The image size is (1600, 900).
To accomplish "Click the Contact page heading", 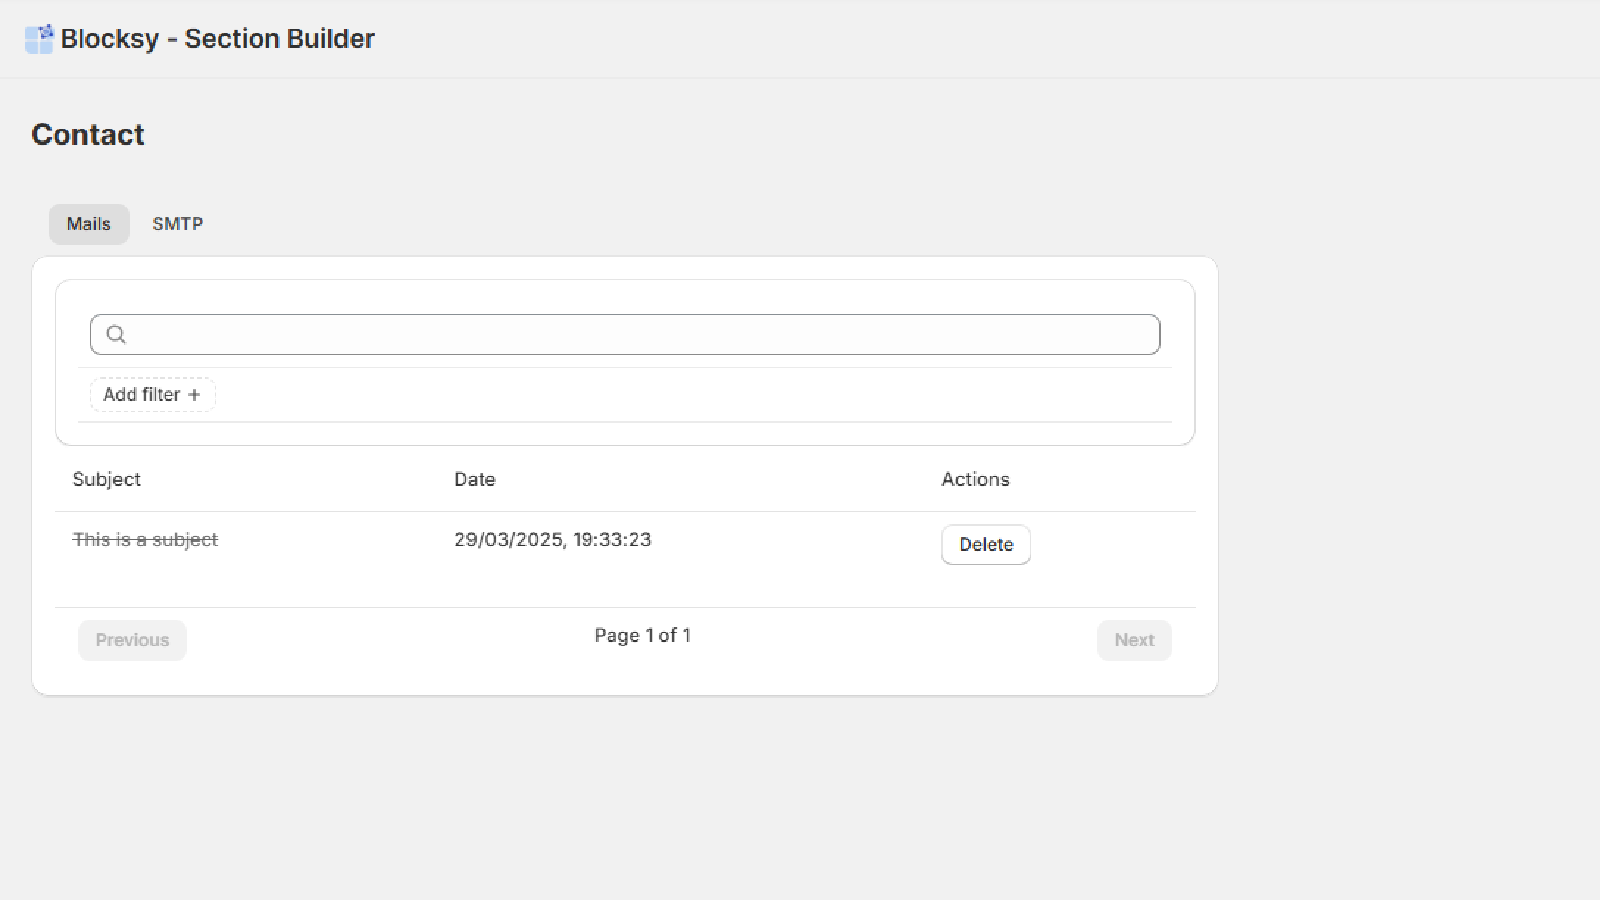I will pyautogui.click(x=88, y=134).
